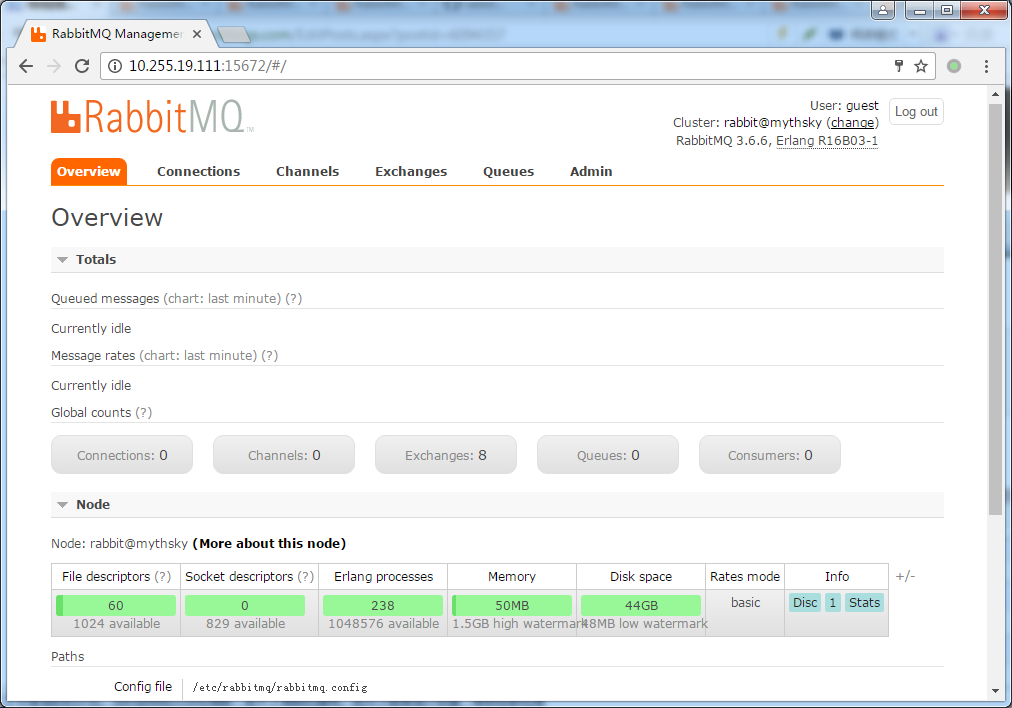Click the Disk space 44GB bar

(x=641, y=605)
